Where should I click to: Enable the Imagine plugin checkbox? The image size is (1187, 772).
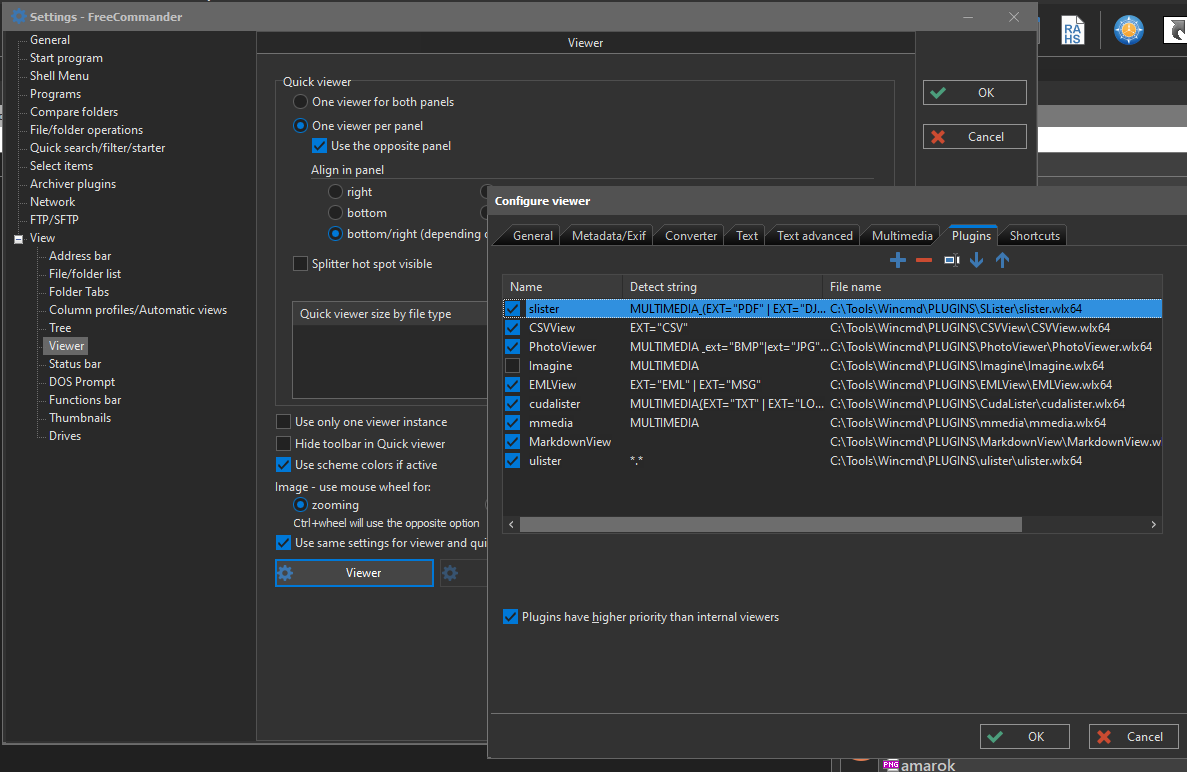click(512, 366)
